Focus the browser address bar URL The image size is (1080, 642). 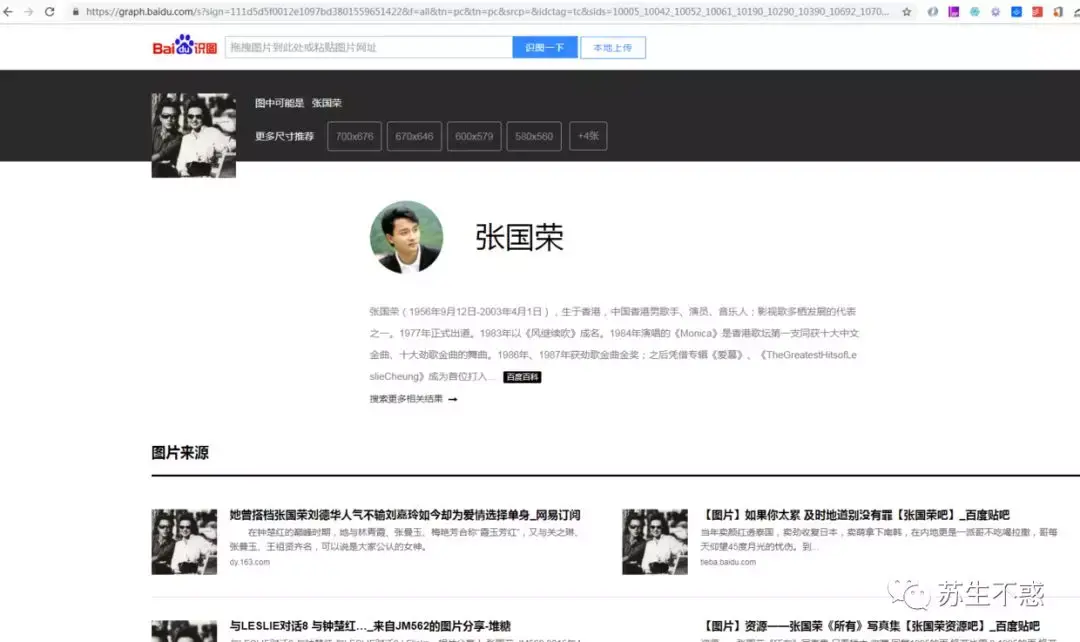[486, 12]
